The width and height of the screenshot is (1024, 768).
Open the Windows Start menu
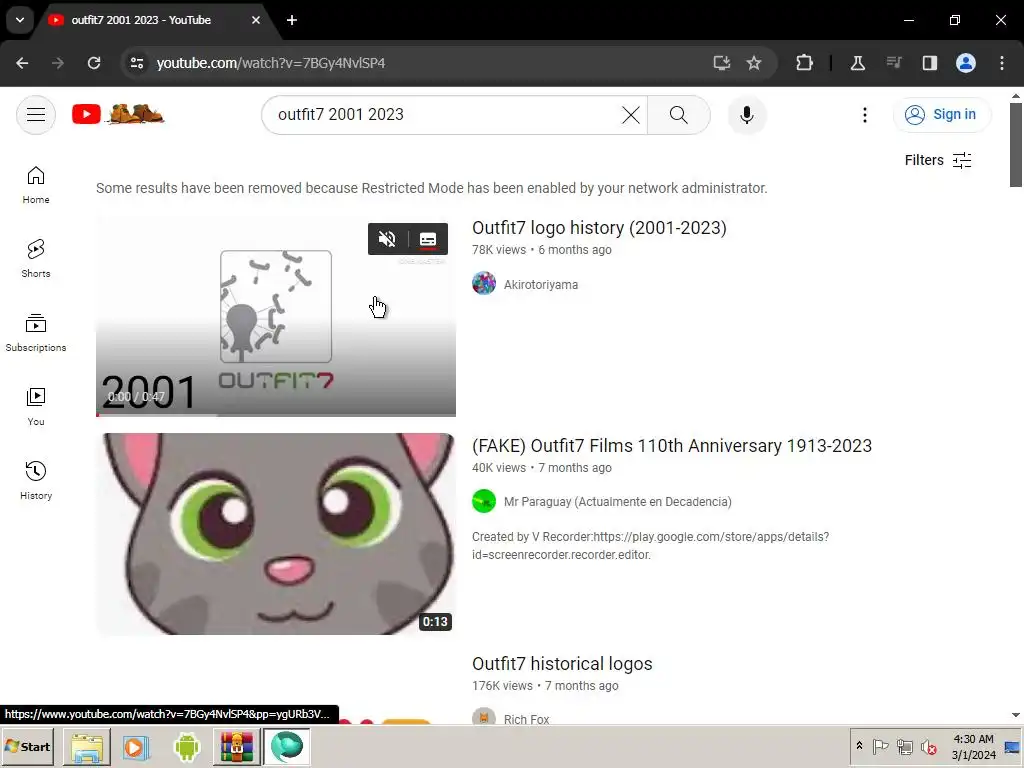tap(27, 746)
